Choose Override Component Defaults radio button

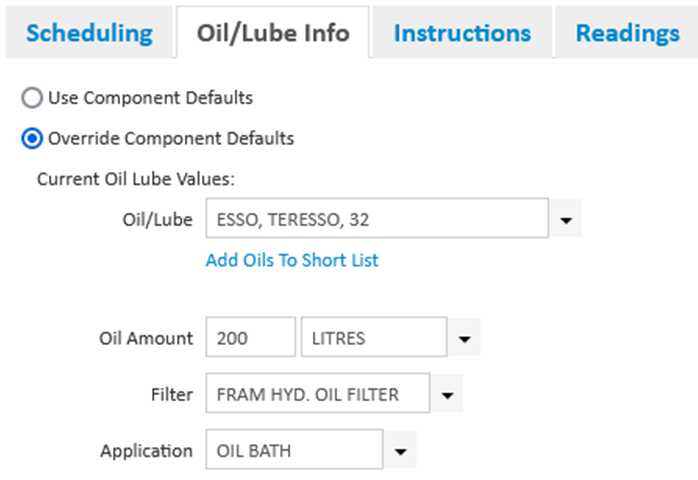(33, 138)
